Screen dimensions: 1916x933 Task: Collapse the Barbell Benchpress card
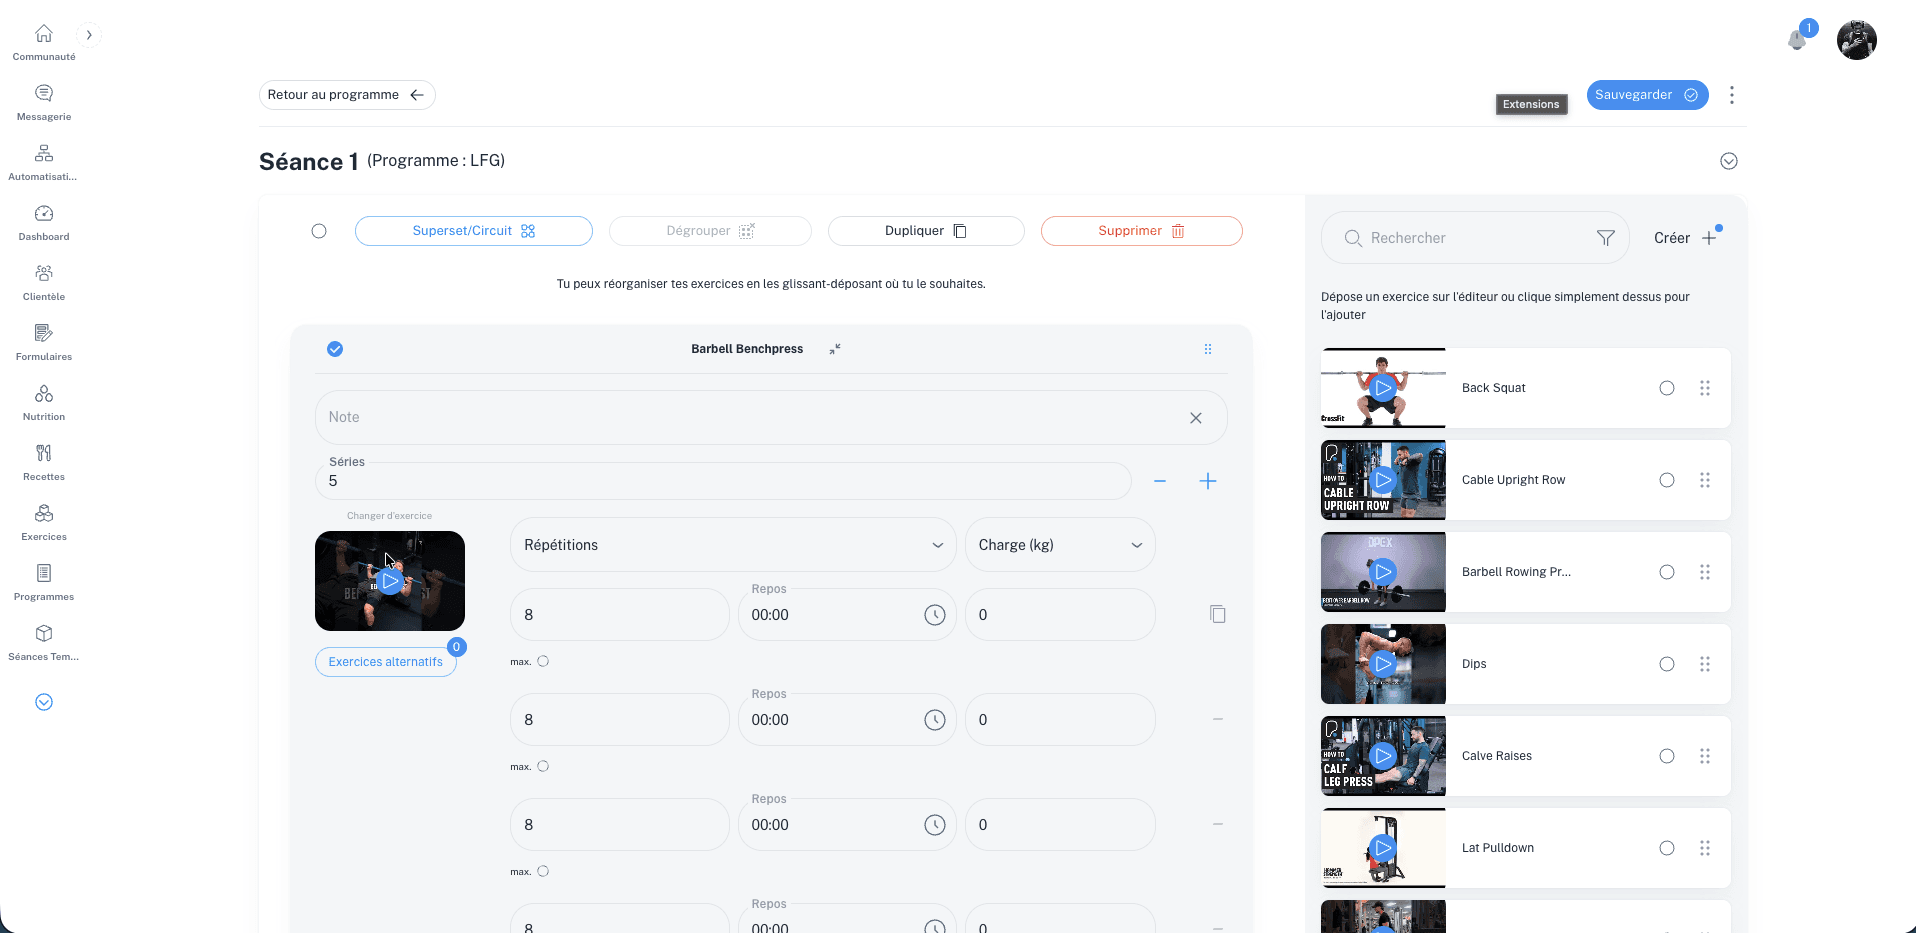click(x=835, y=349)
